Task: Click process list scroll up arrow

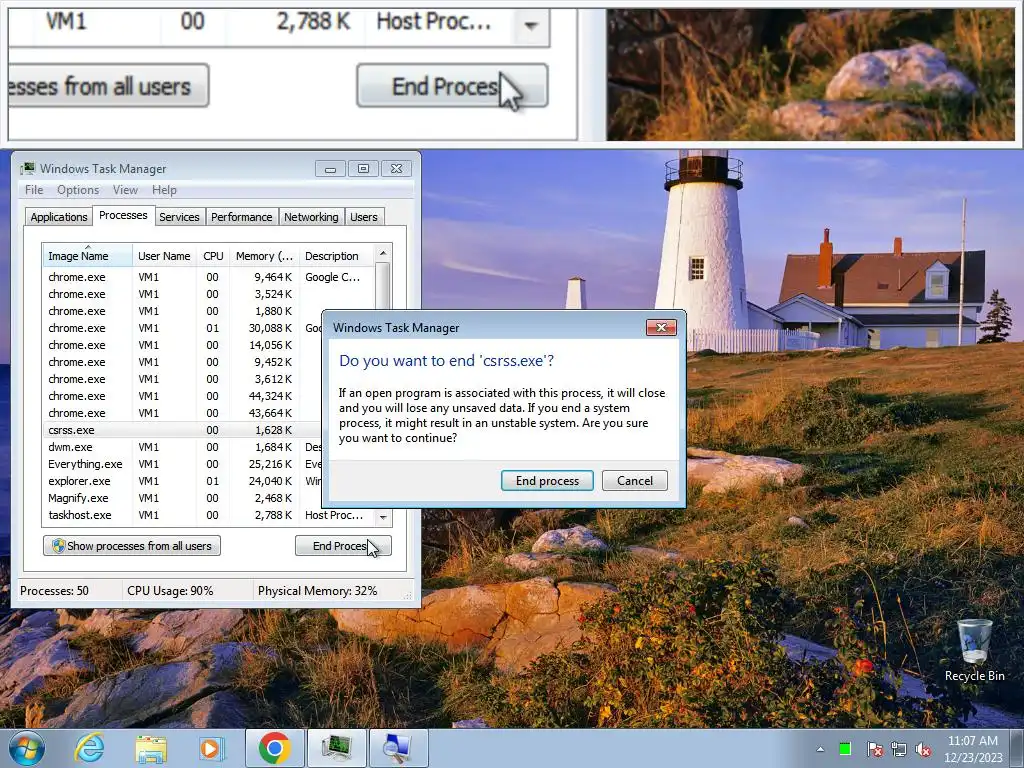Action: point(383,253)
